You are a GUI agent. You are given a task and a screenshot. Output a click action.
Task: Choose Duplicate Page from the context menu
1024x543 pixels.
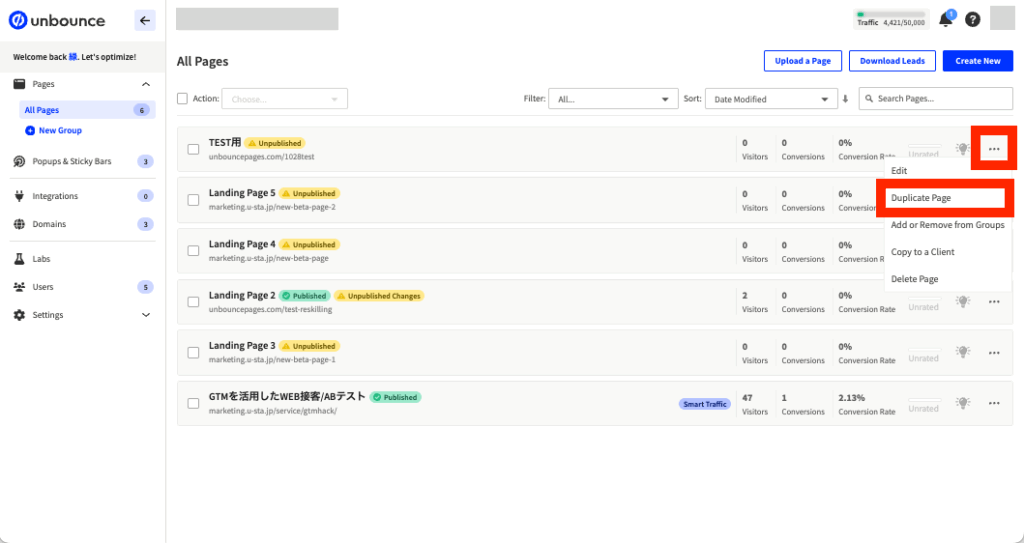pos(945,198)
